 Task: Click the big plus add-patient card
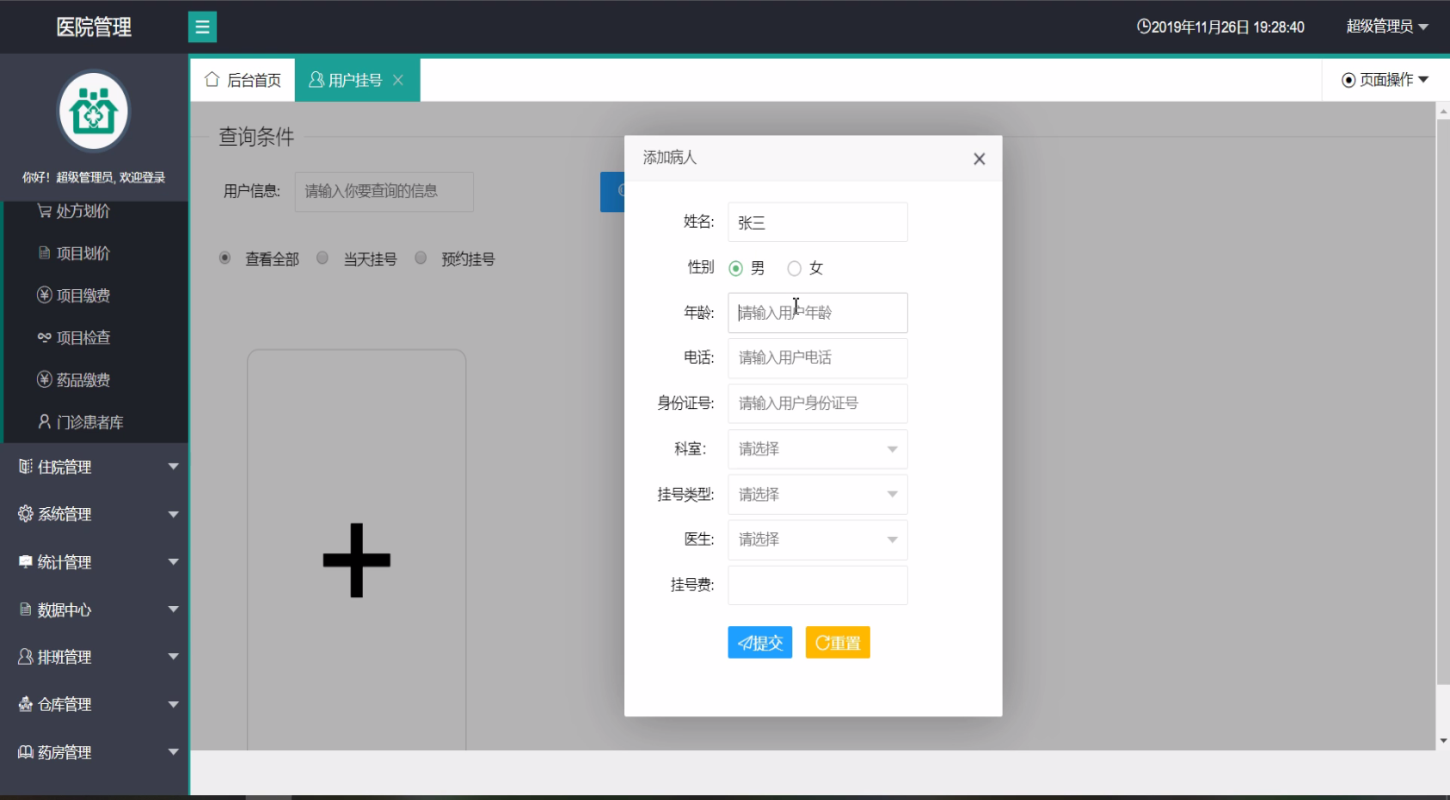pos(356,559)
